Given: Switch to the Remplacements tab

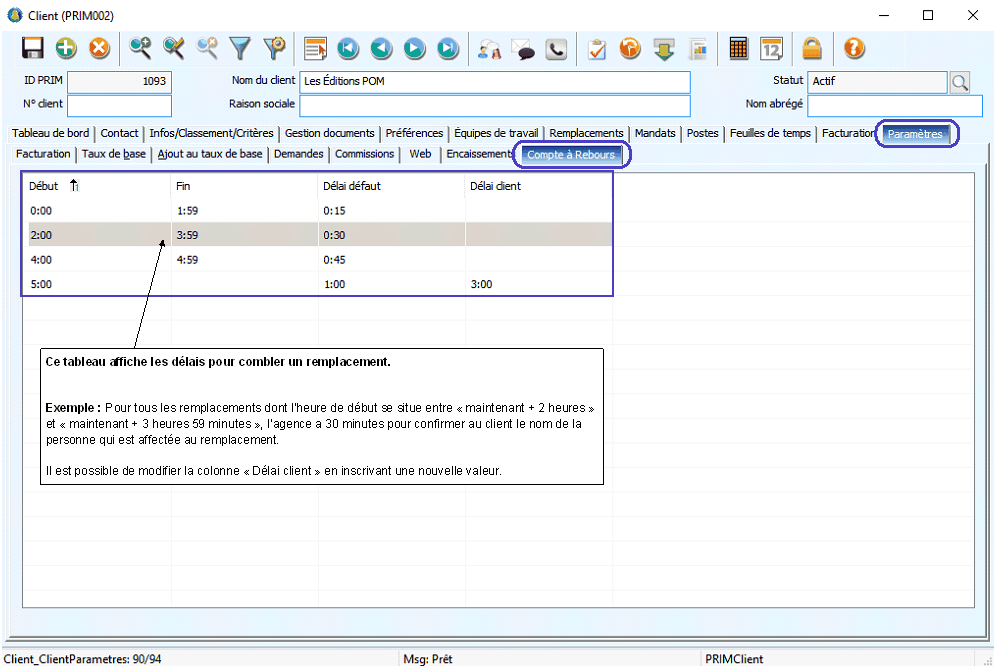Looking at the screenshot, I should click(586, 133).
